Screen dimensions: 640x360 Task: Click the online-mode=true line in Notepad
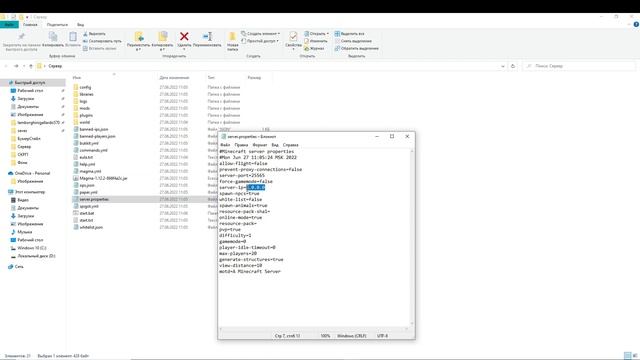(240, 218)
